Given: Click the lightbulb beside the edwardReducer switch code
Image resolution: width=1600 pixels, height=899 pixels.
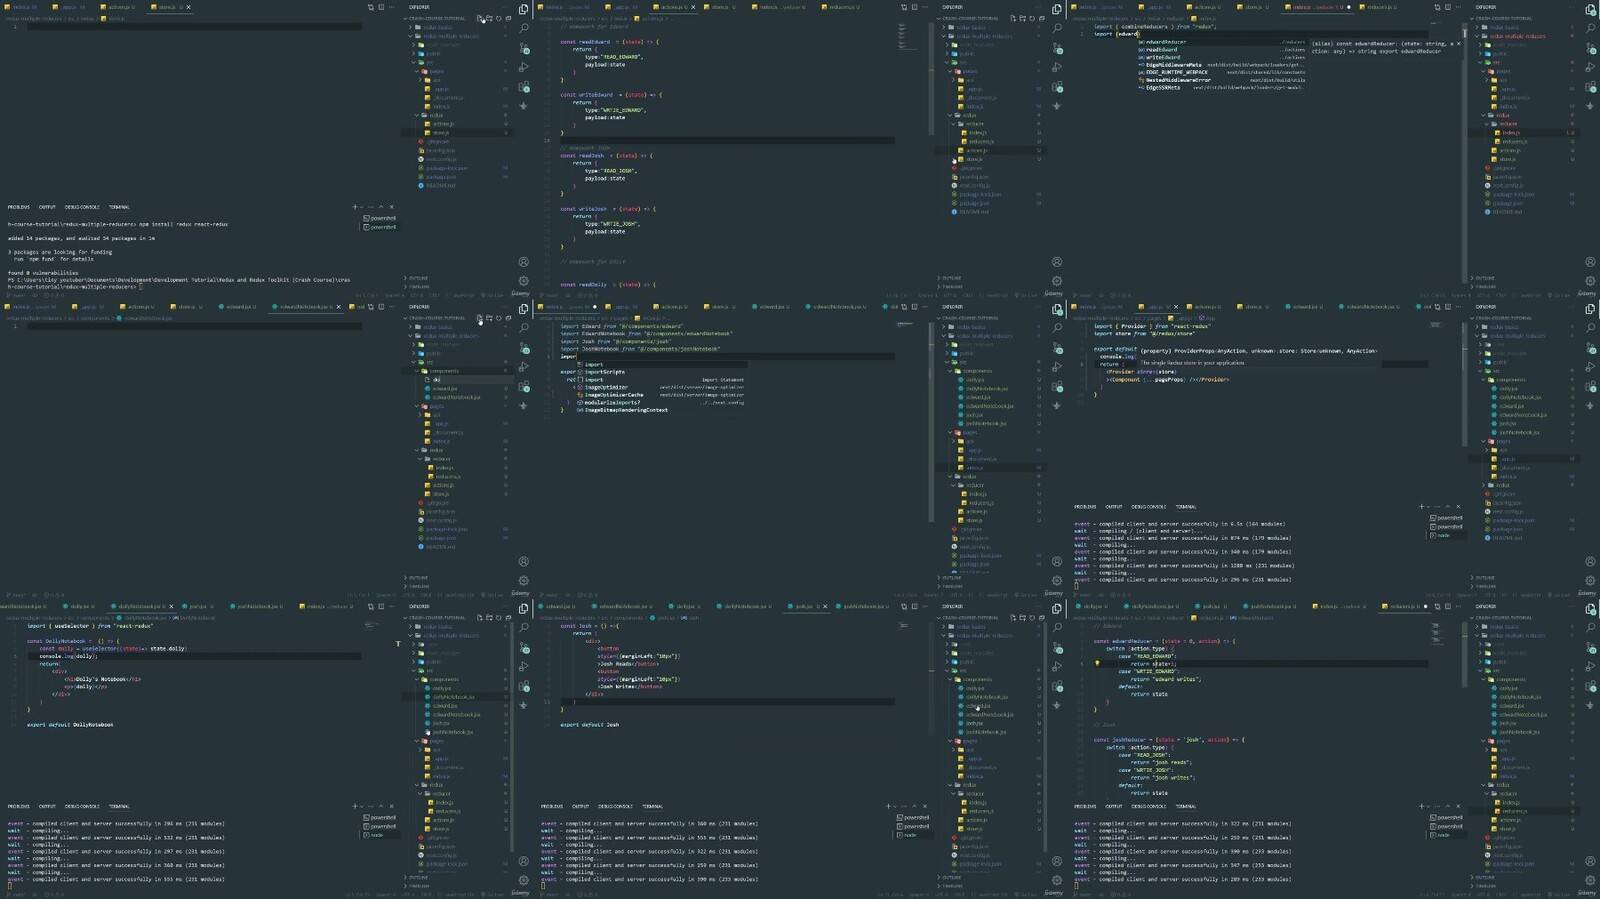Looking at the screenshot, I should pos(1097,663).
